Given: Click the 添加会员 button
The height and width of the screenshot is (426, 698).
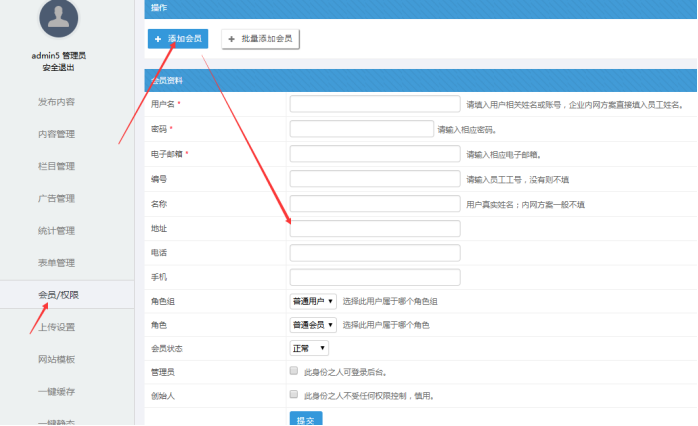Looking at the screenshot, I should click(x=178, y=38).
